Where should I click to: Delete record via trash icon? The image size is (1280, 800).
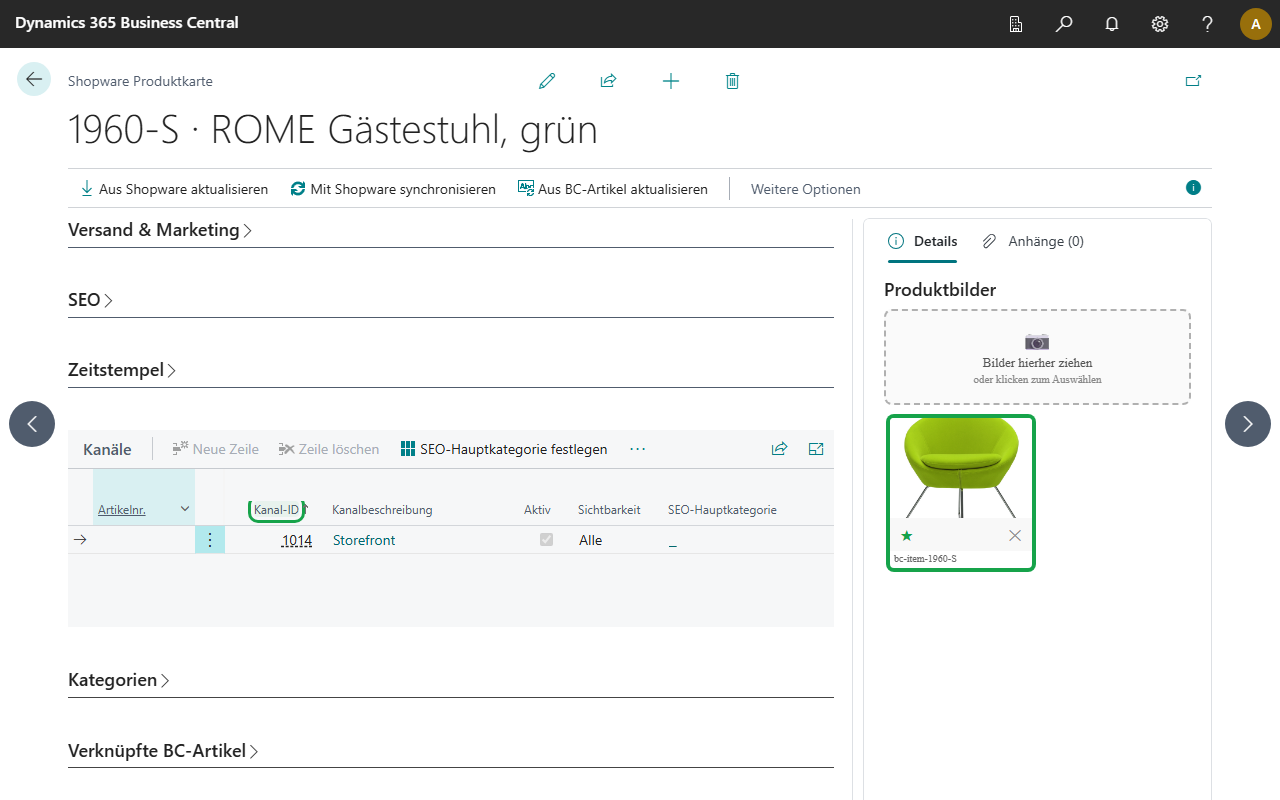click(x=732, y=81)
